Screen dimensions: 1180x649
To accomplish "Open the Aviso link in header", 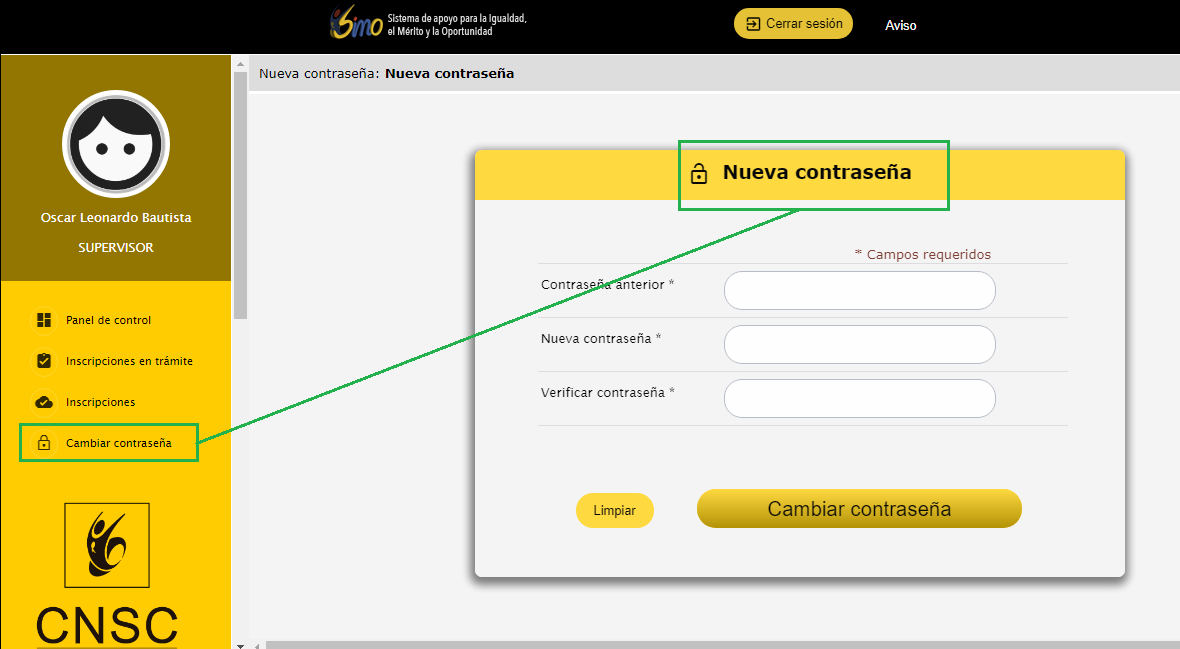I will pyautogui.click(x=900, y=25).
